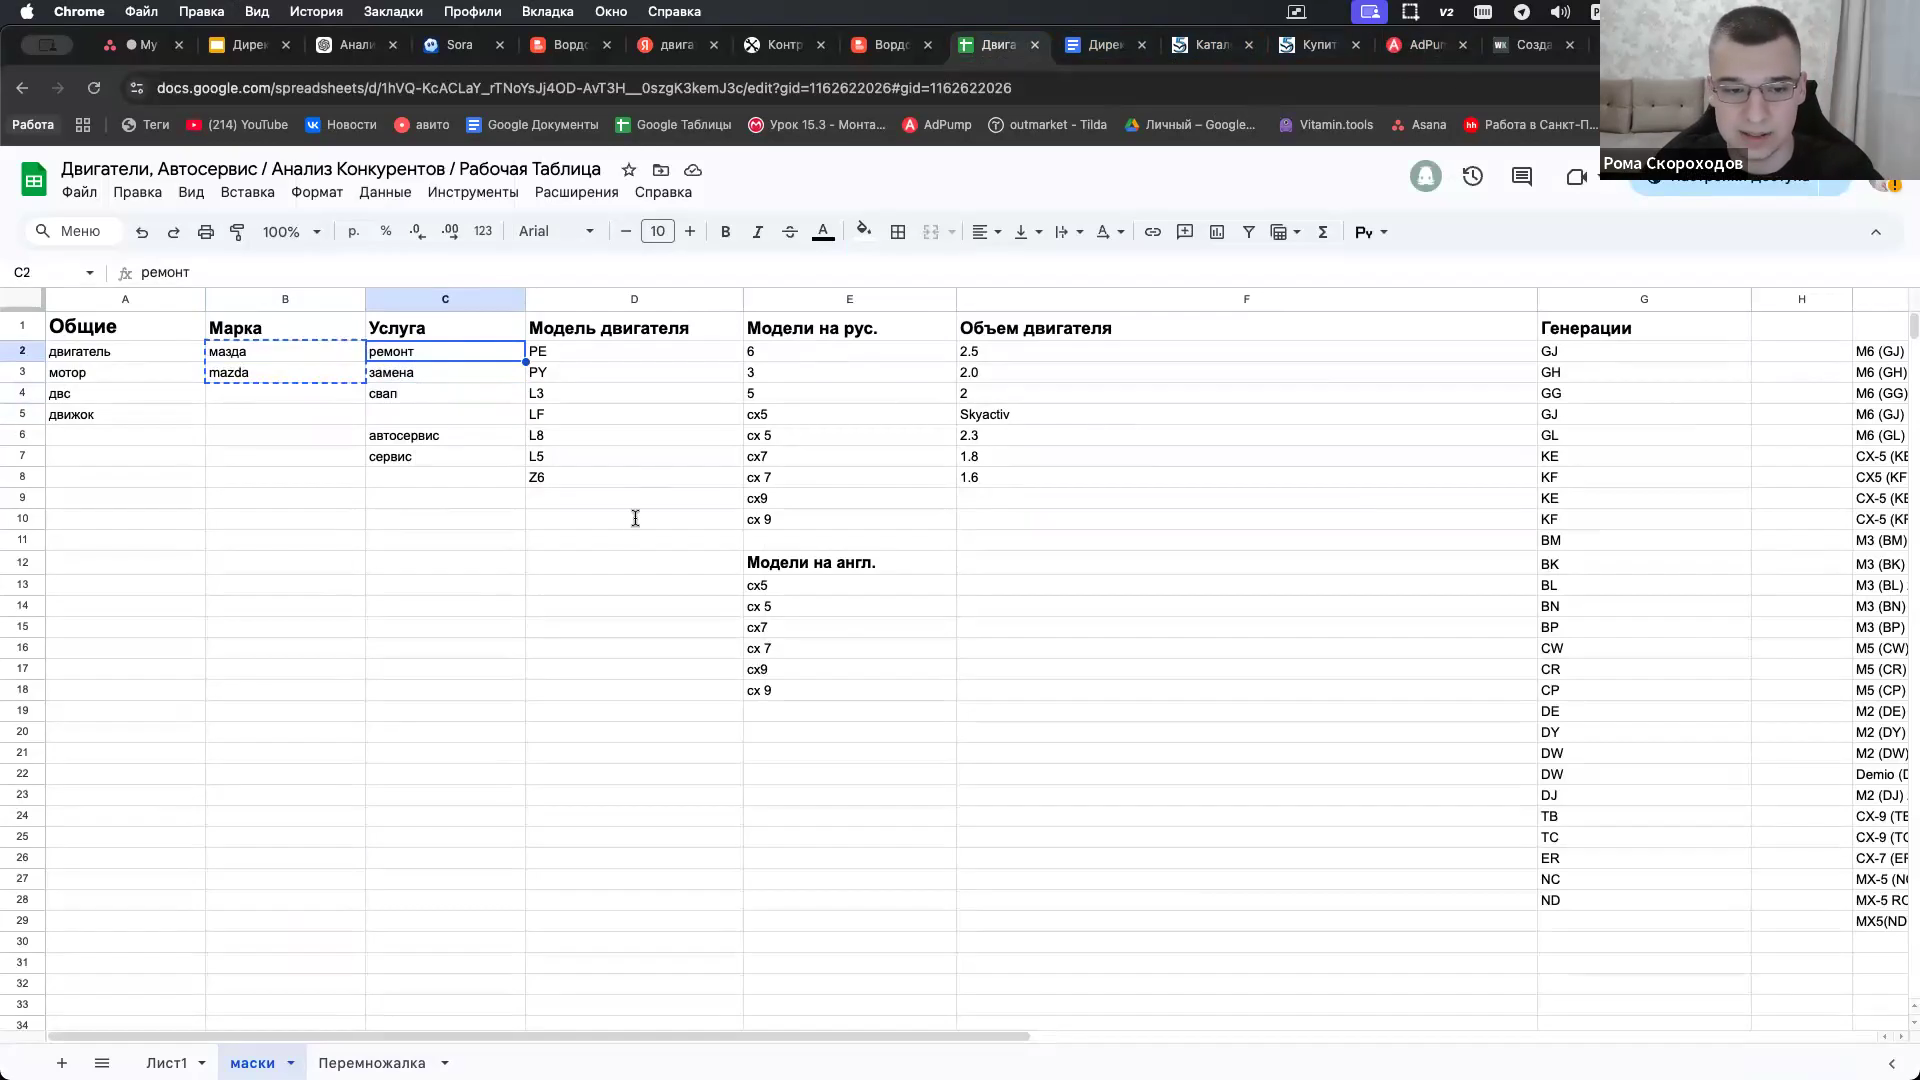Open the cell borders tool
This screenshot has width=1920, height=1080.
pos(898,232)
